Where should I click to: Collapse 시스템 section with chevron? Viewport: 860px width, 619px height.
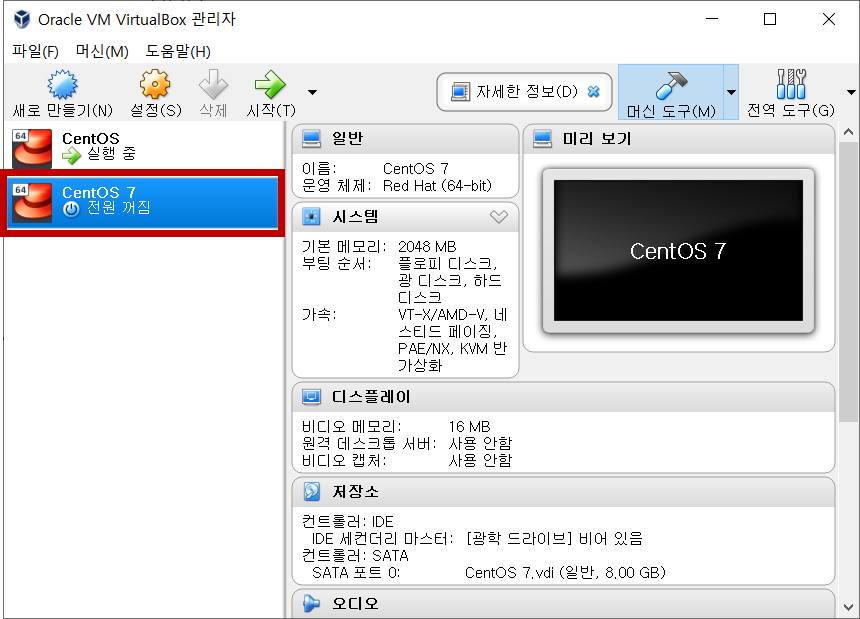[499, 217]
